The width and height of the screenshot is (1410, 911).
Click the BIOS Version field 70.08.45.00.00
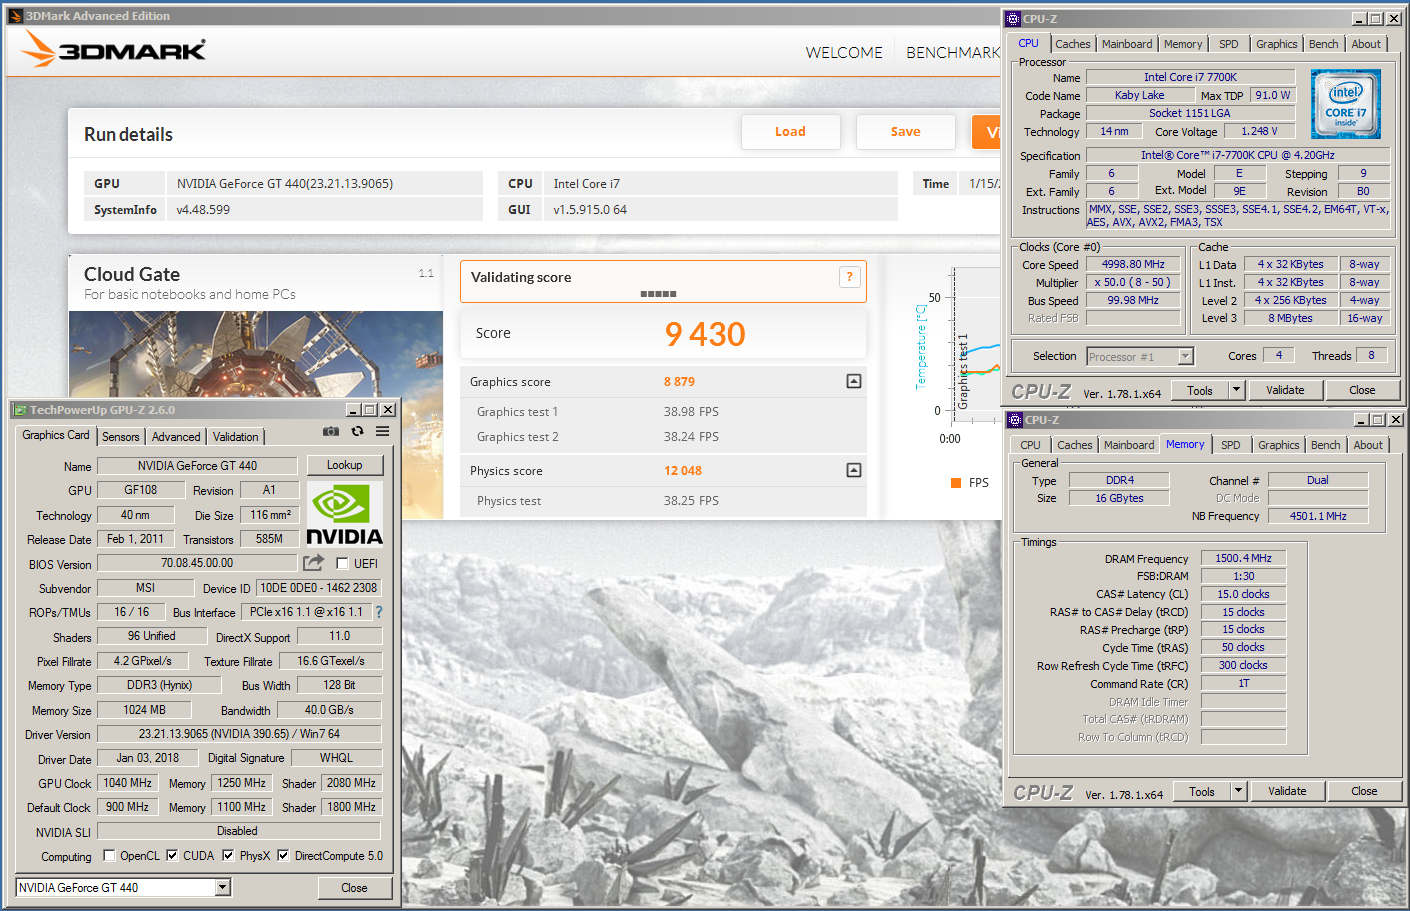[197, 563]
